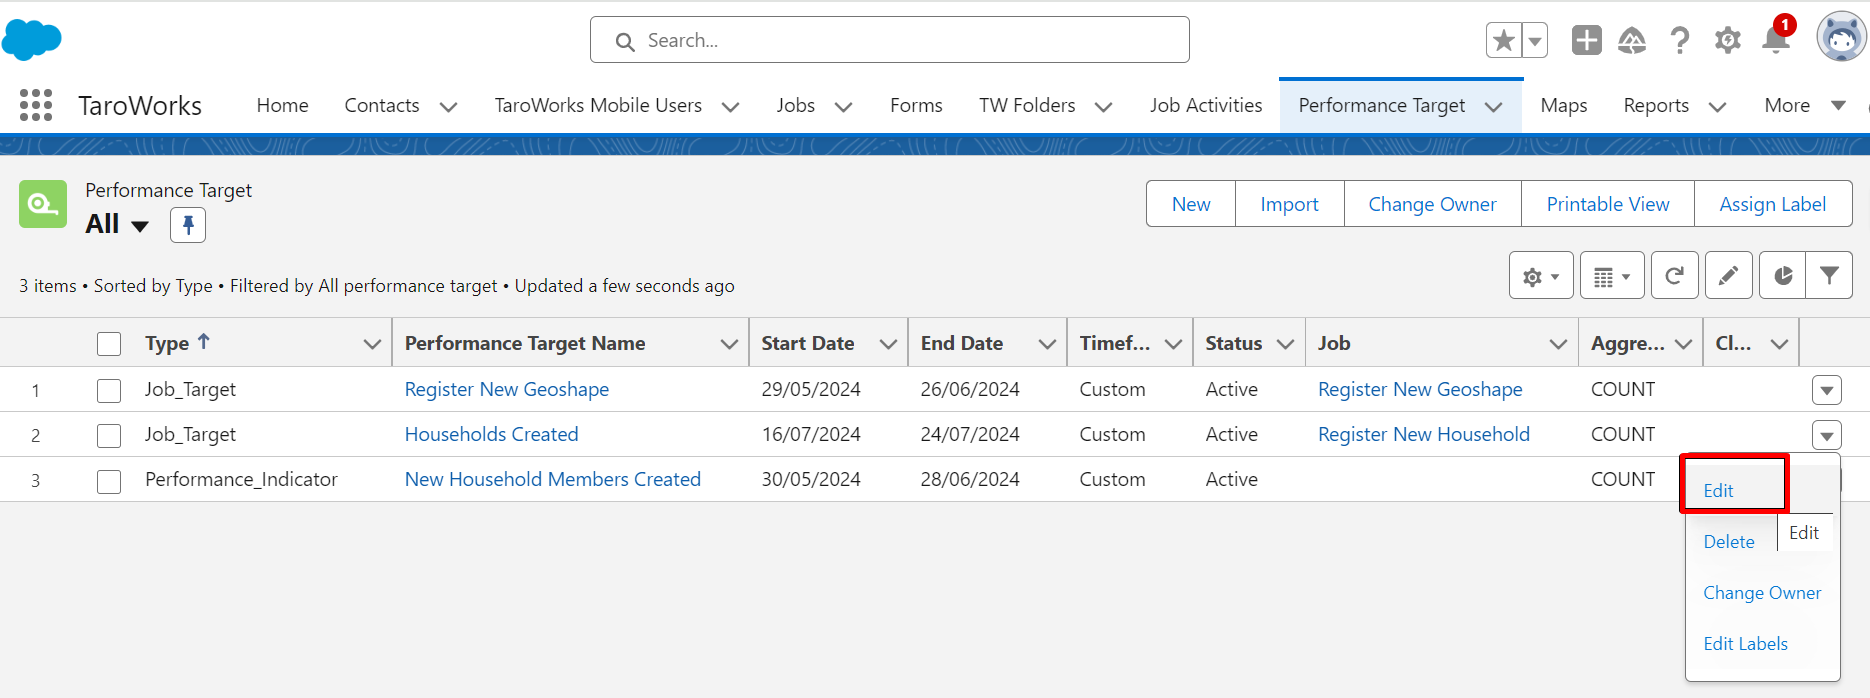
Task: Select the Register New Geoshape row checkbox
Action: click(109, 390)
